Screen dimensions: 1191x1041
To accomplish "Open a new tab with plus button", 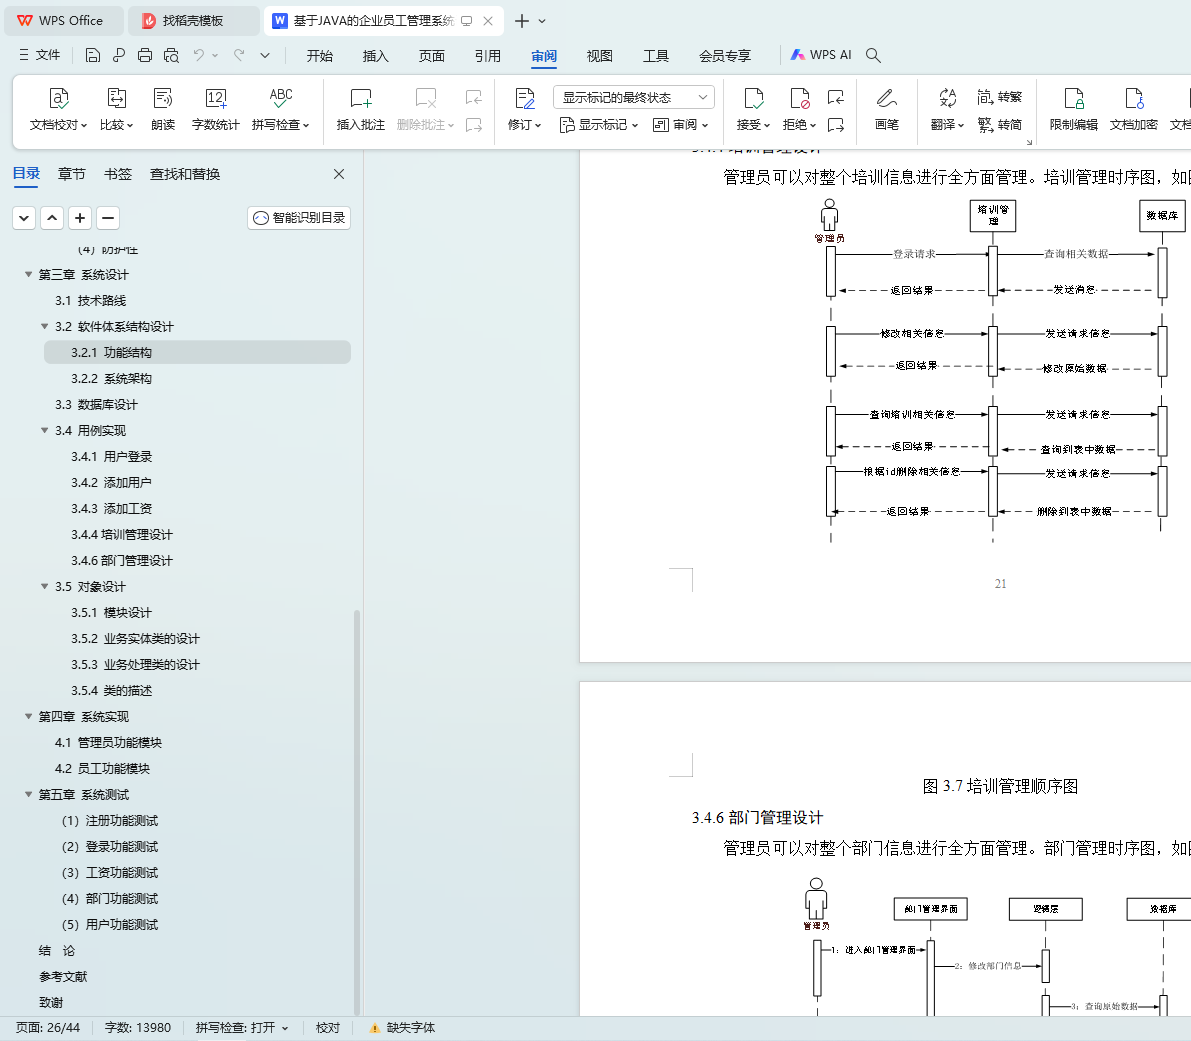I will pos(522,21).
